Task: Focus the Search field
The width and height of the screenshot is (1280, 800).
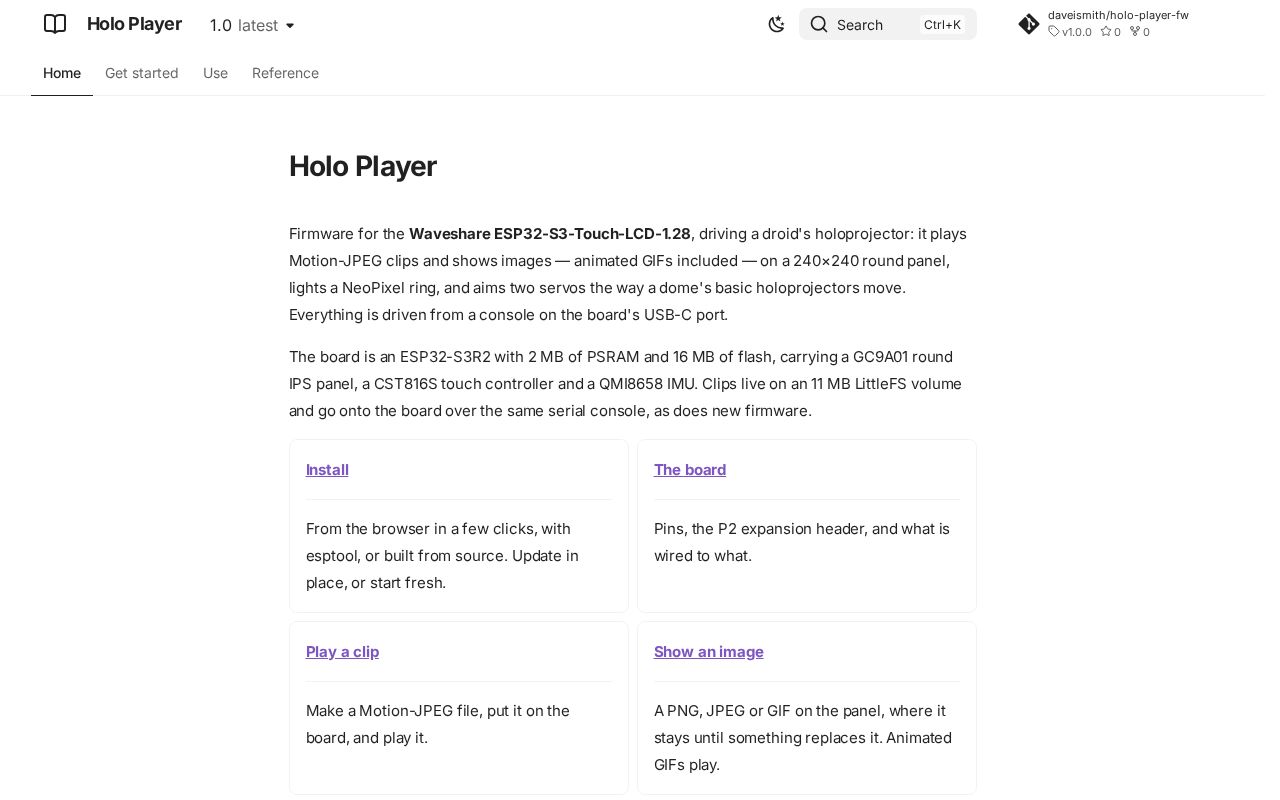Action: click(887, 24)
